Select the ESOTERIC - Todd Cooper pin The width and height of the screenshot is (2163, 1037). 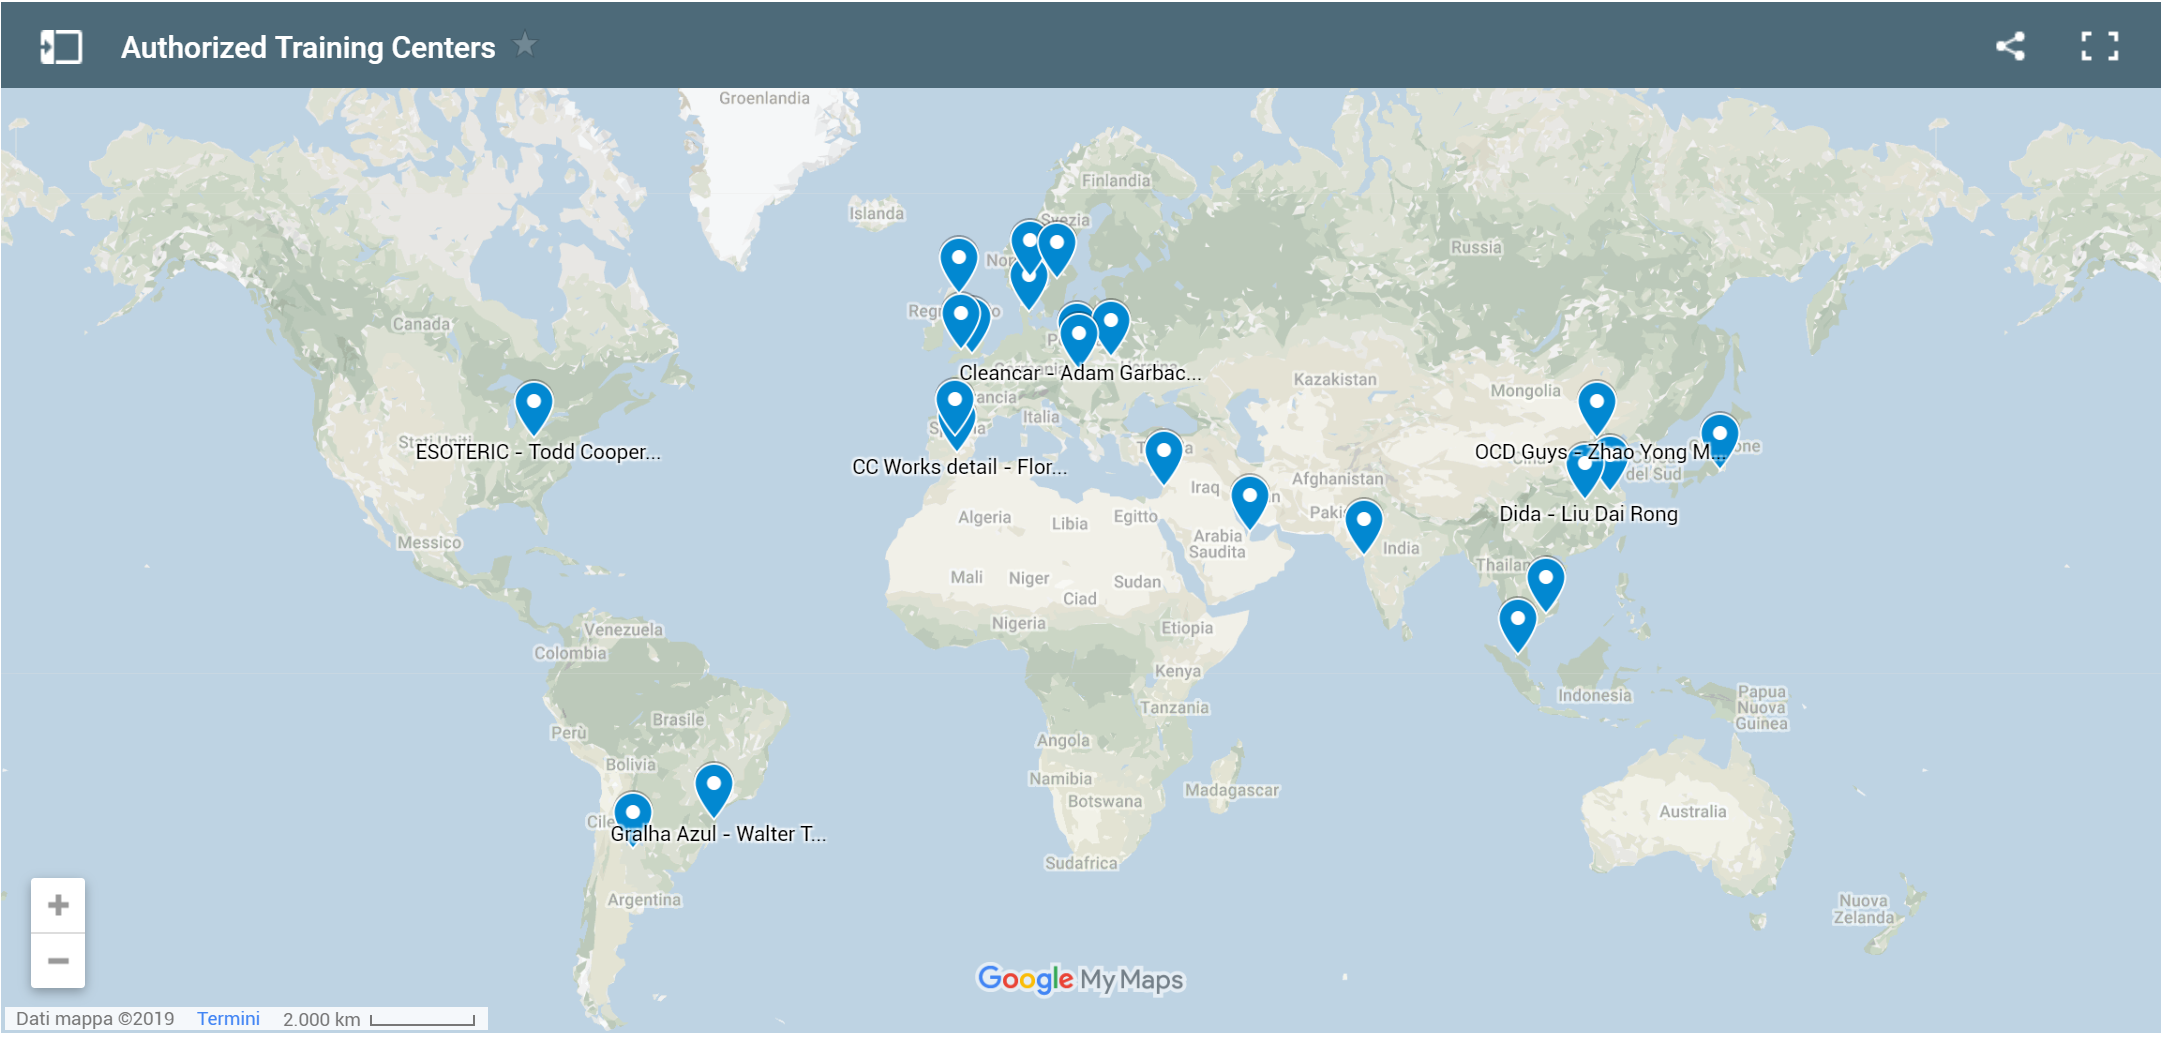point(534,405)
